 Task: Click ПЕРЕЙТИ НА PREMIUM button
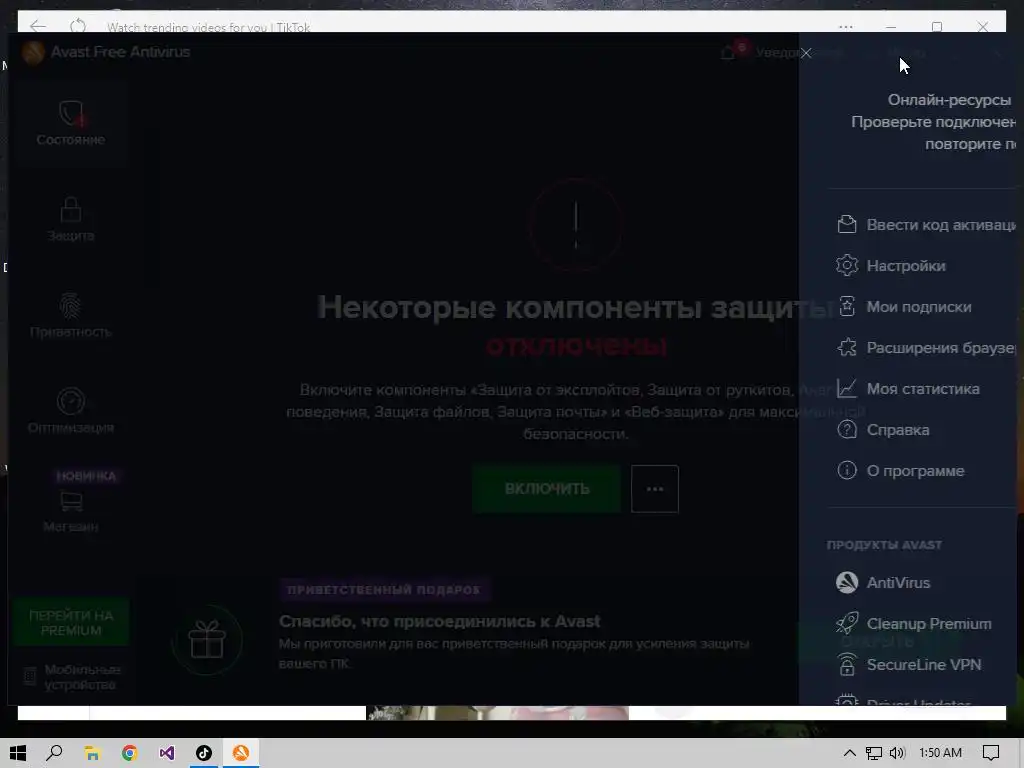(x=71, y=622)
